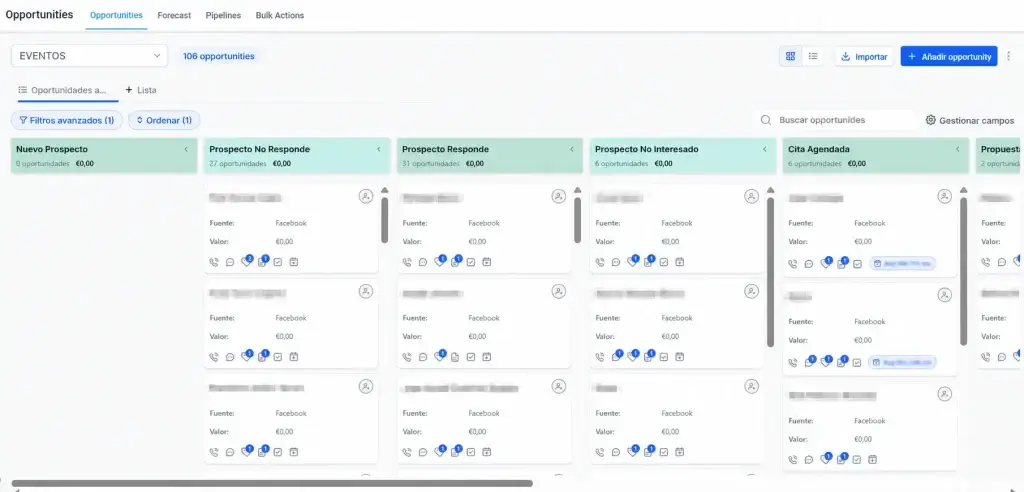Click scroll-up arrow of Cita Agendada column
Screen dimensions: 1024x492
[x=963, y=190]
